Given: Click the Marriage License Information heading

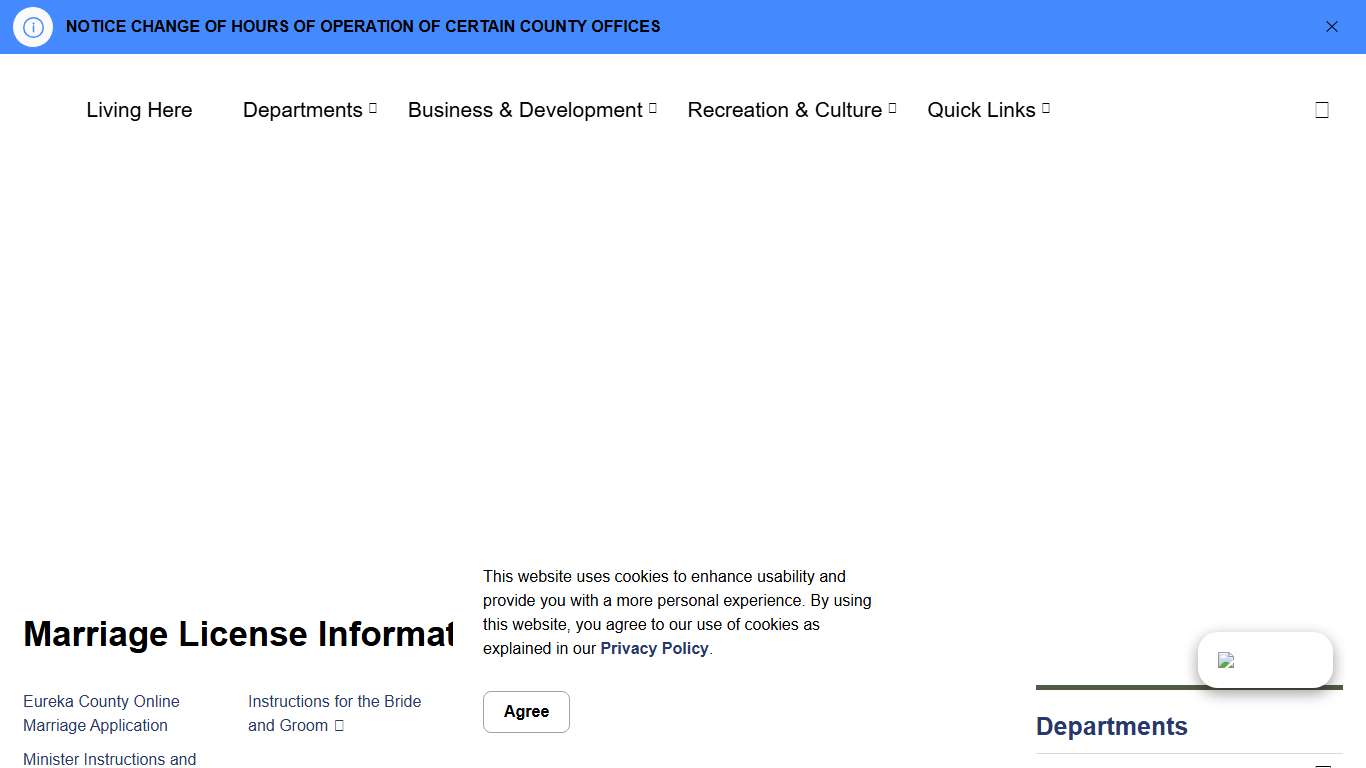Looking at the screenshot, I should [238, 634].
